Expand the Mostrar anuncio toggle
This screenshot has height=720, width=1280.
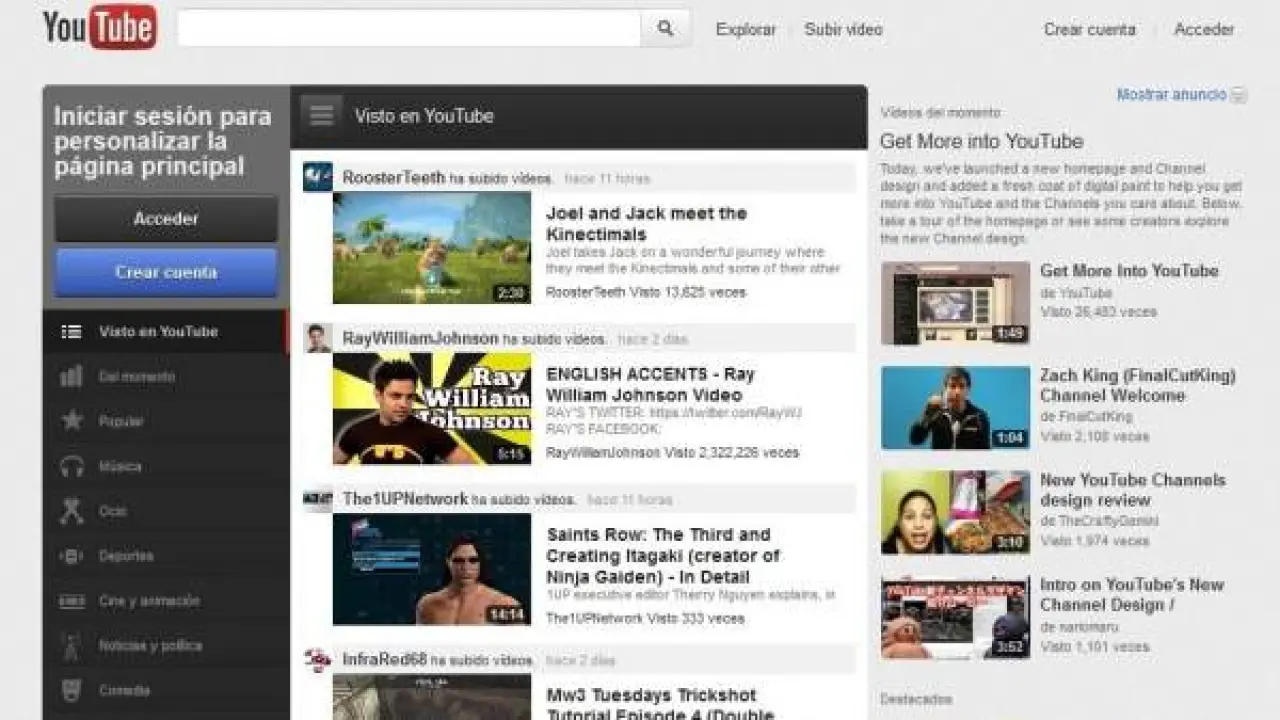tap(1238, 95)
